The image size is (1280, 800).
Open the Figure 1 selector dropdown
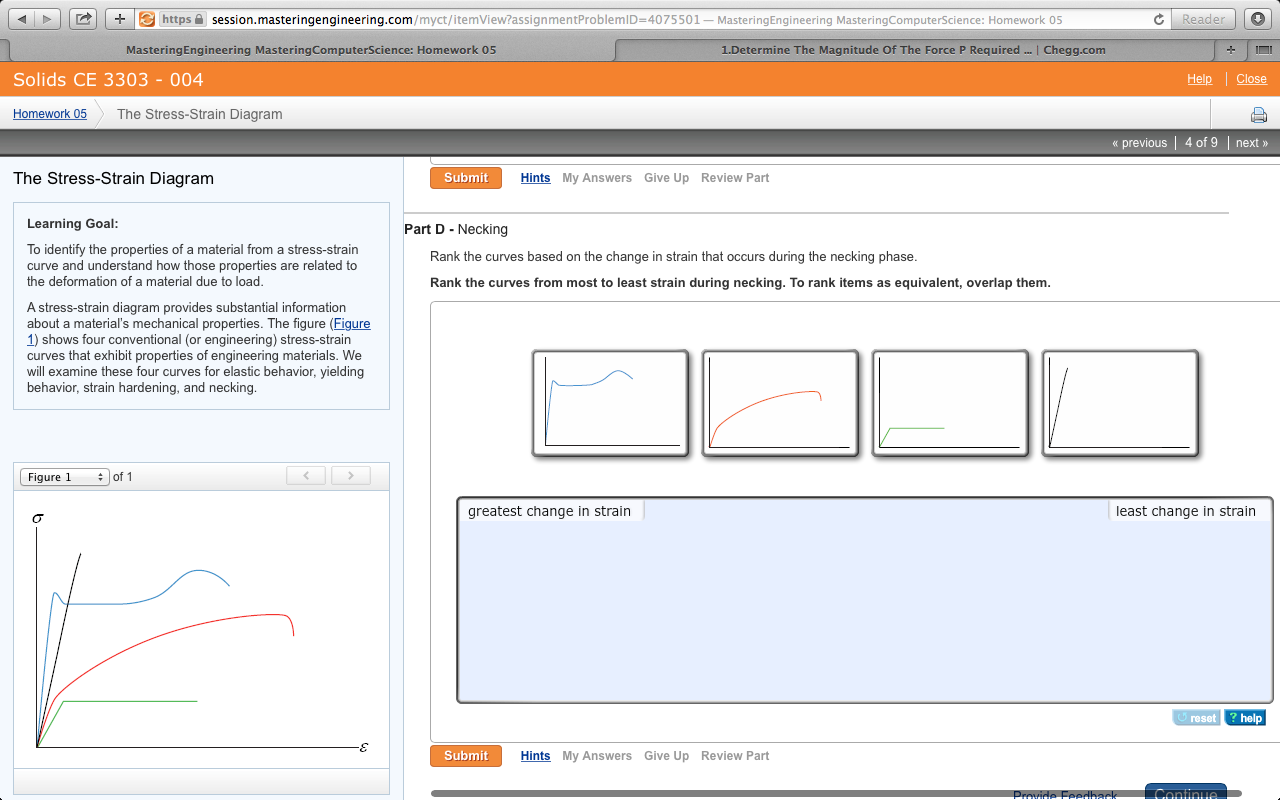point(64,477)
